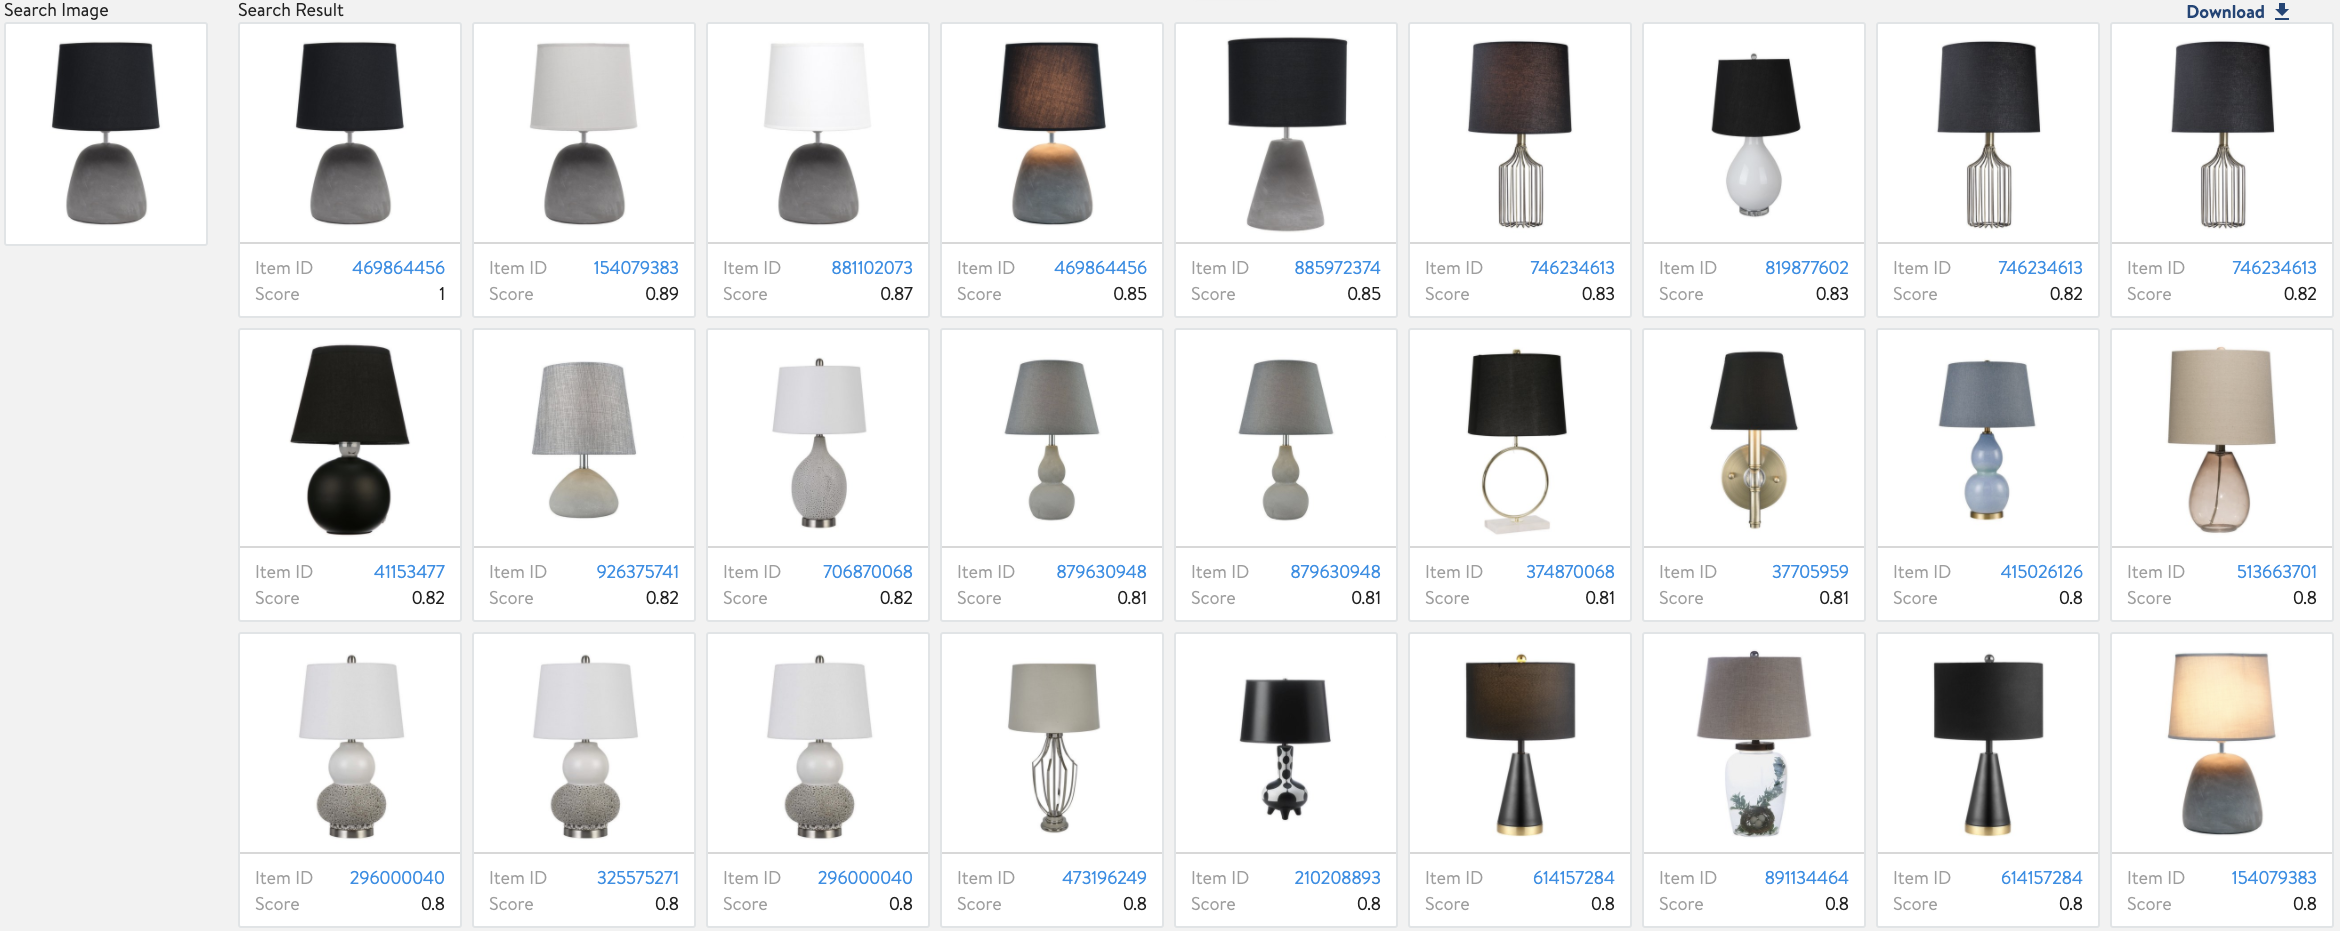
Task: Open item ID 885972374 link
Action: click(1337, 268)
